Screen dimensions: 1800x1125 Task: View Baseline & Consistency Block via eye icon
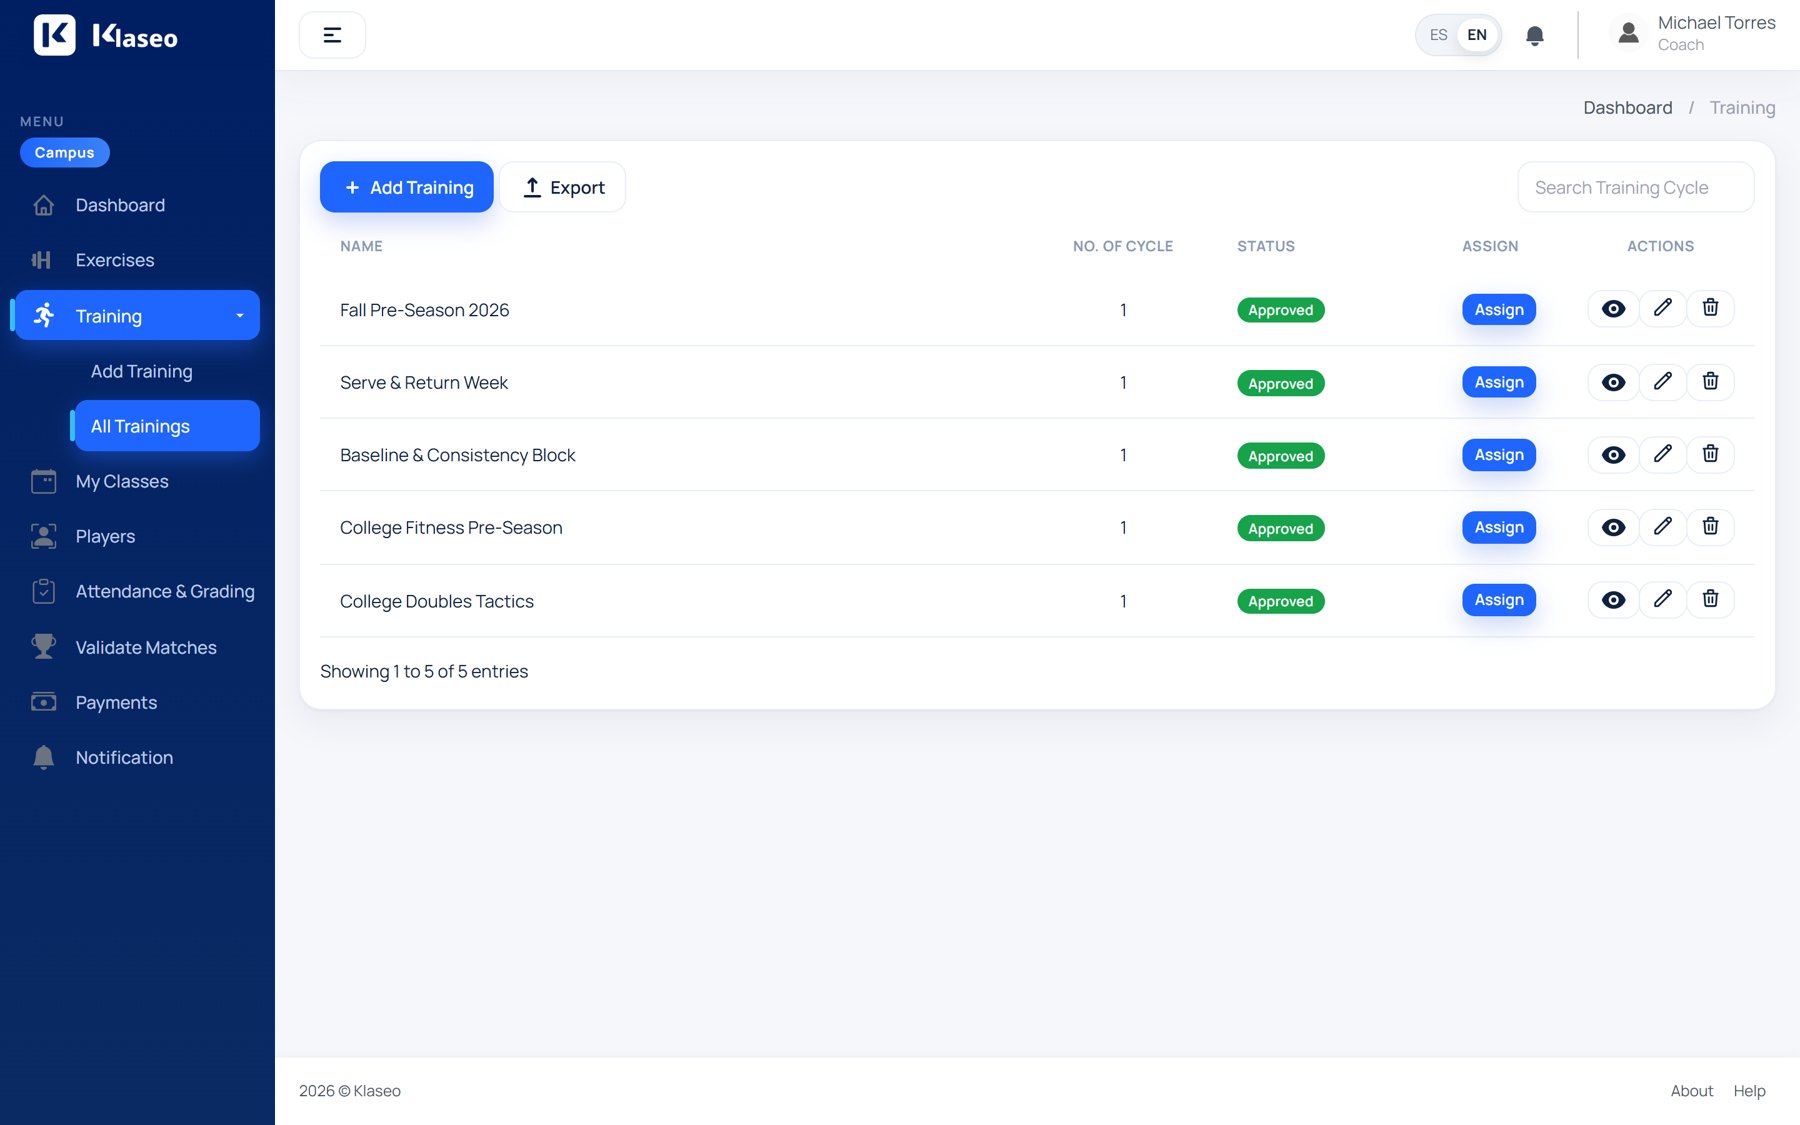pyautogui.click(x=1613, y=455)
